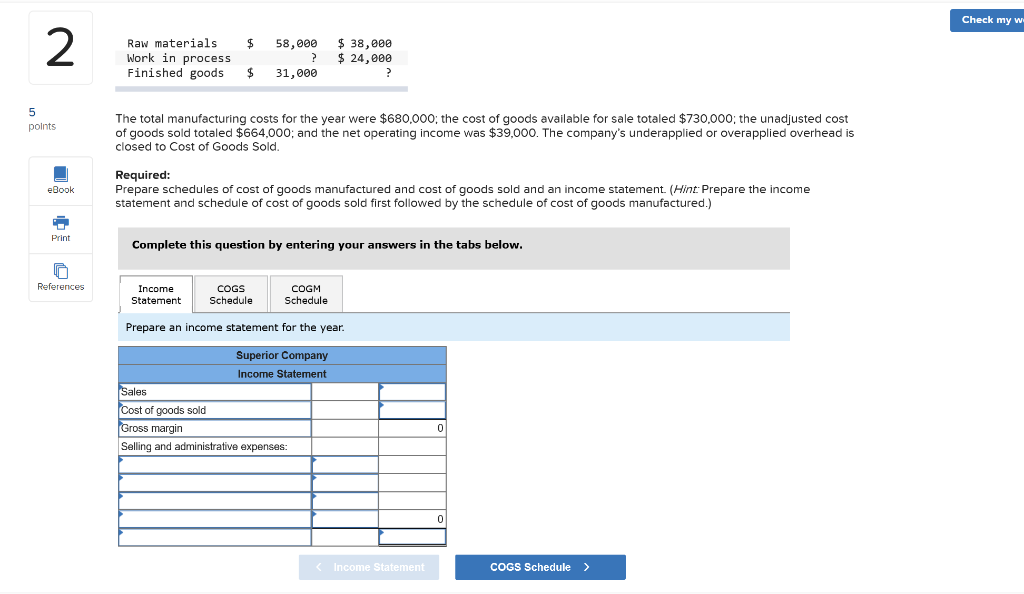This screenshot has height=594, width=1024.
Task: Click the question number 2 box
Action: [x=61, y=48]
